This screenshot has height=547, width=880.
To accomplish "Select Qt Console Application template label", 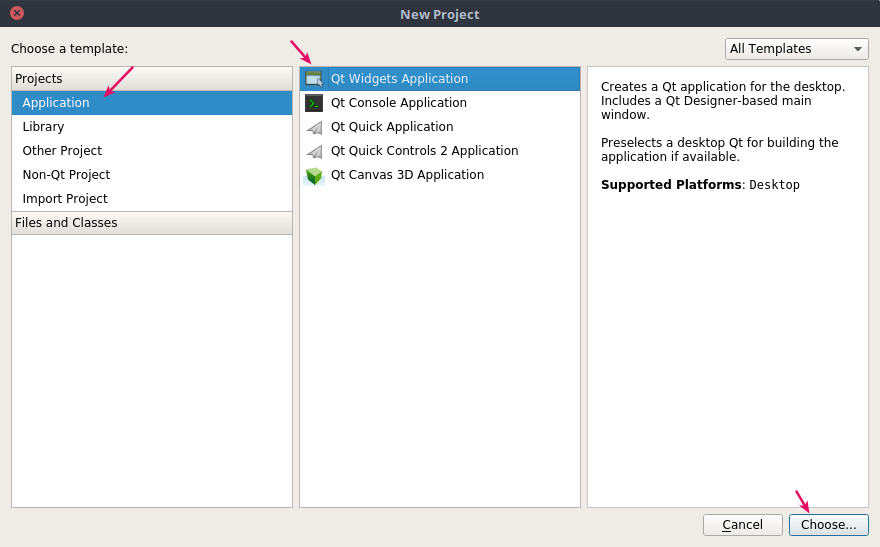I will pyautogui.click(x=399, y=103).
